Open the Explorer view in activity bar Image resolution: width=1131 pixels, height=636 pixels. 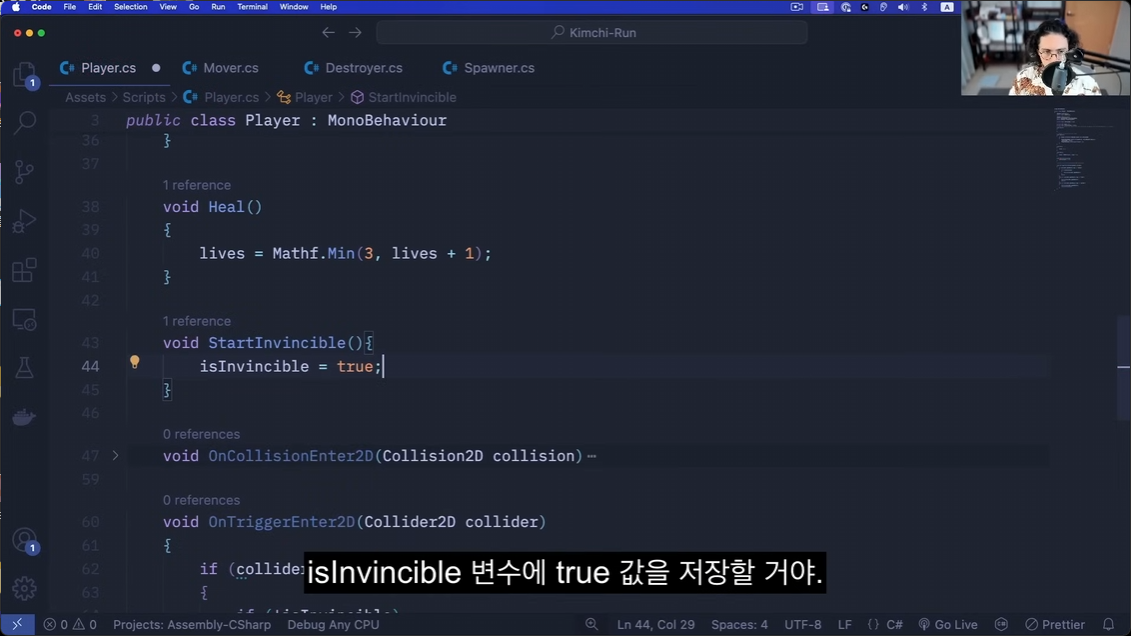pyautogui.click(x=24, y=74)
